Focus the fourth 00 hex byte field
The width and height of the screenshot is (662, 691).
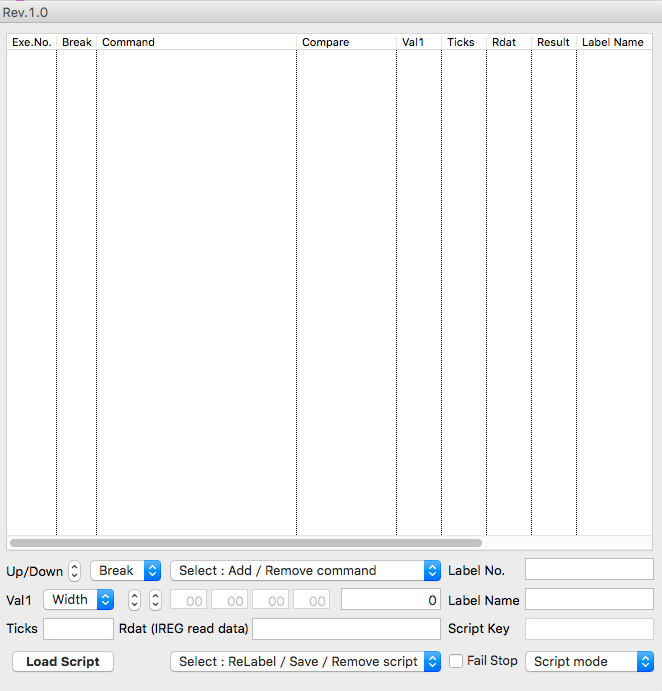(x=312, y=600)
